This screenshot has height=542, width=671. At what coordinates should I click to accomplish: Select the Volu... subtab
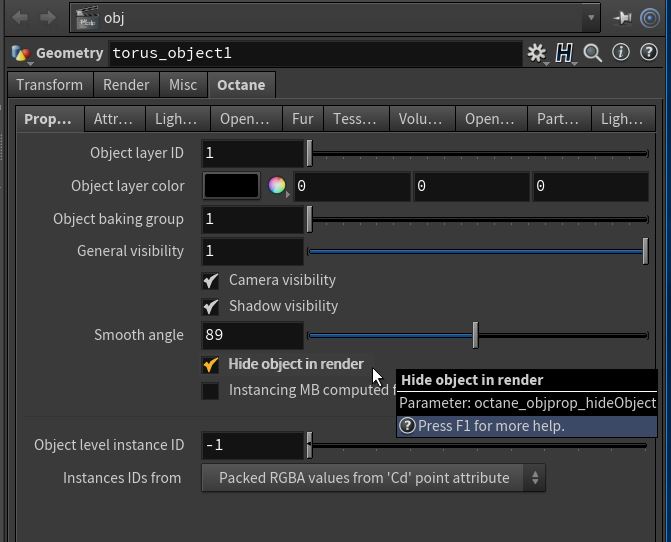(x=421, y=119)
